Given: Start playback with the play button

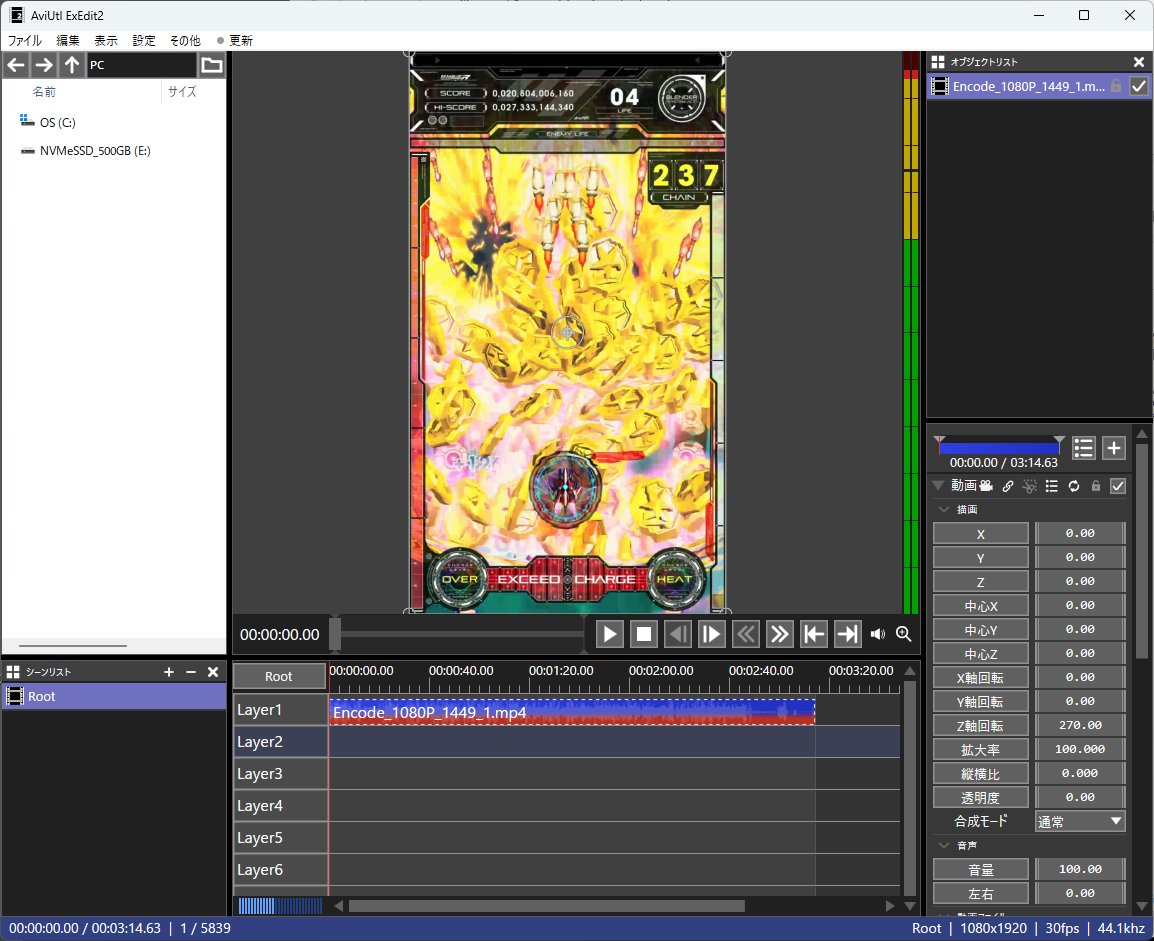Looking at the screenshot, I should click(609, 634).
